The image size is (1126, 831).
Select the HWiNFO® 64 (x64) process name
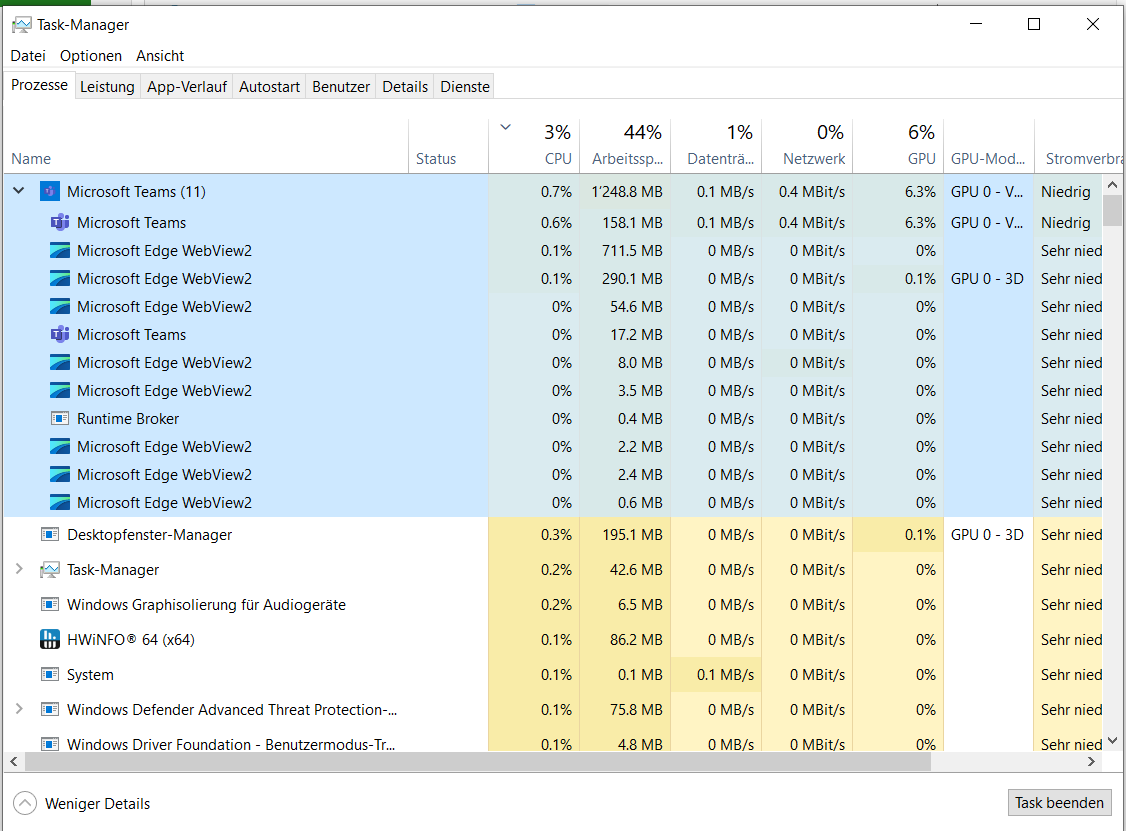131,640
